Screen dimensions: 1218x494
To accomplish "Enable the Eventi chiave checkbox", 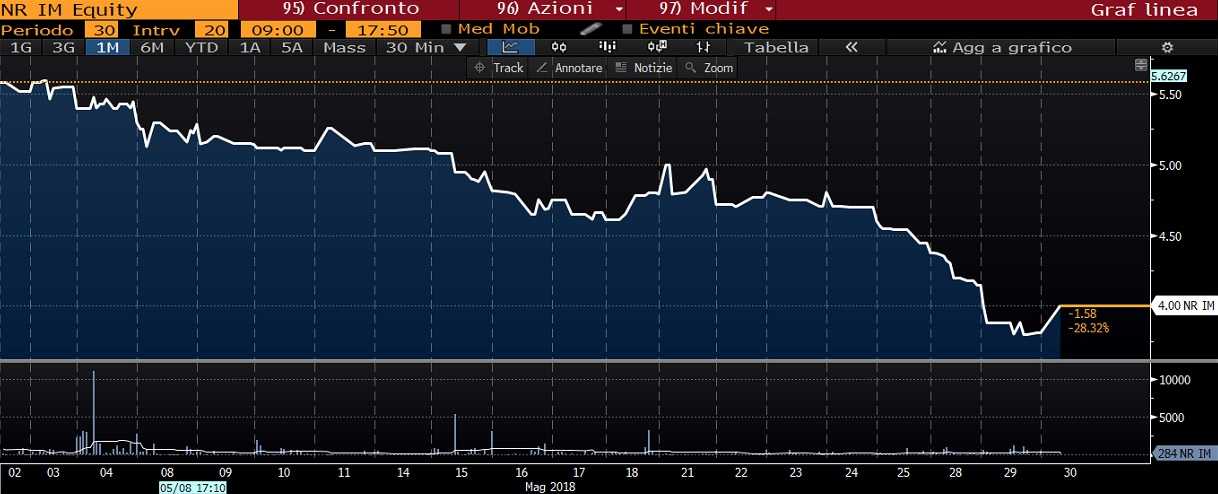I will [627, 29].
